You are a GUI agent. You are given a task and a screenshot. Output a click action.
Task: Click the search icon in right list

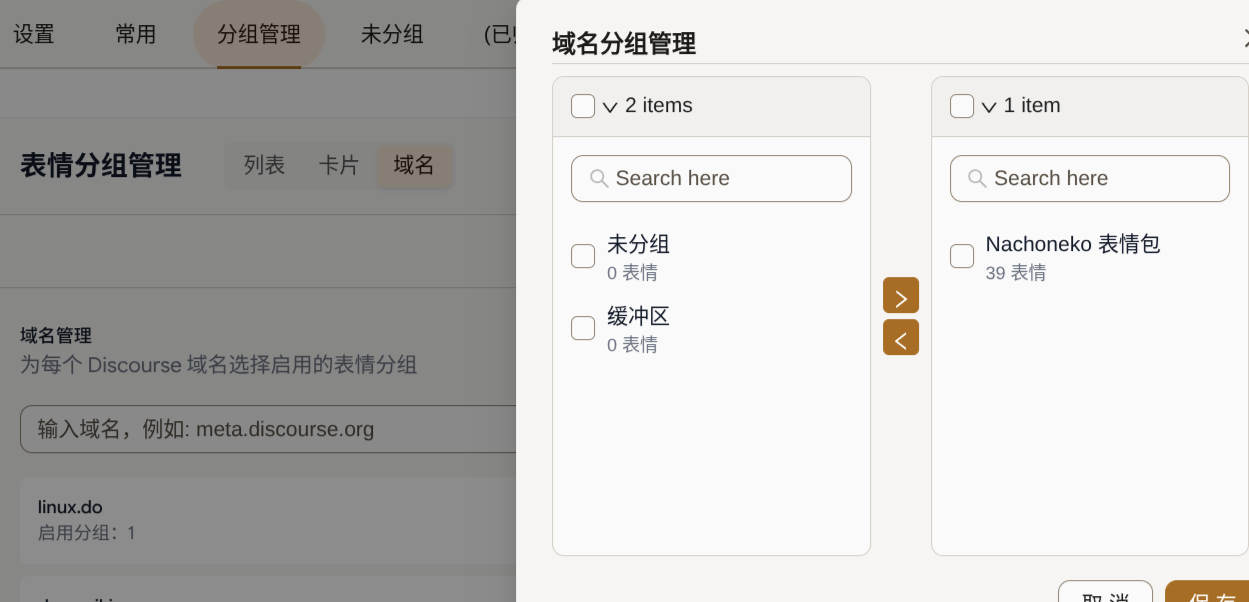[x=978, y=178]
